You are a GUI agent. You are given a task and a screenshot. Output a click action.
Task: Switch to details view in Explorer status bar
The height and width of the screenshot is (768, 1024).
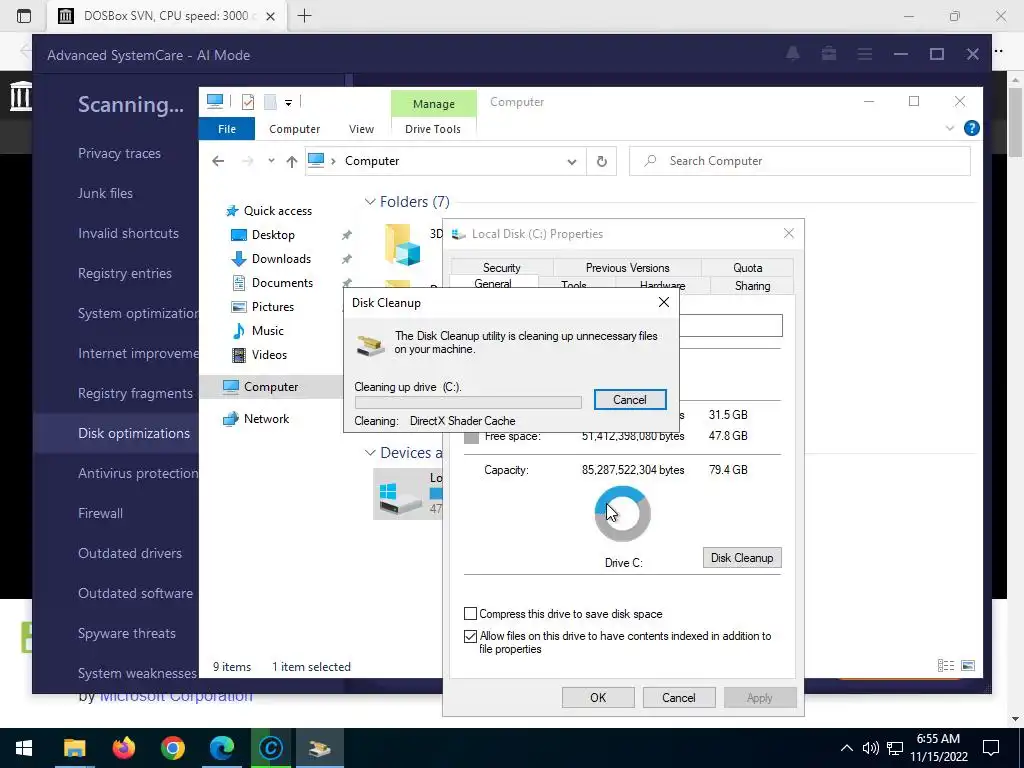tap(945, 665)
